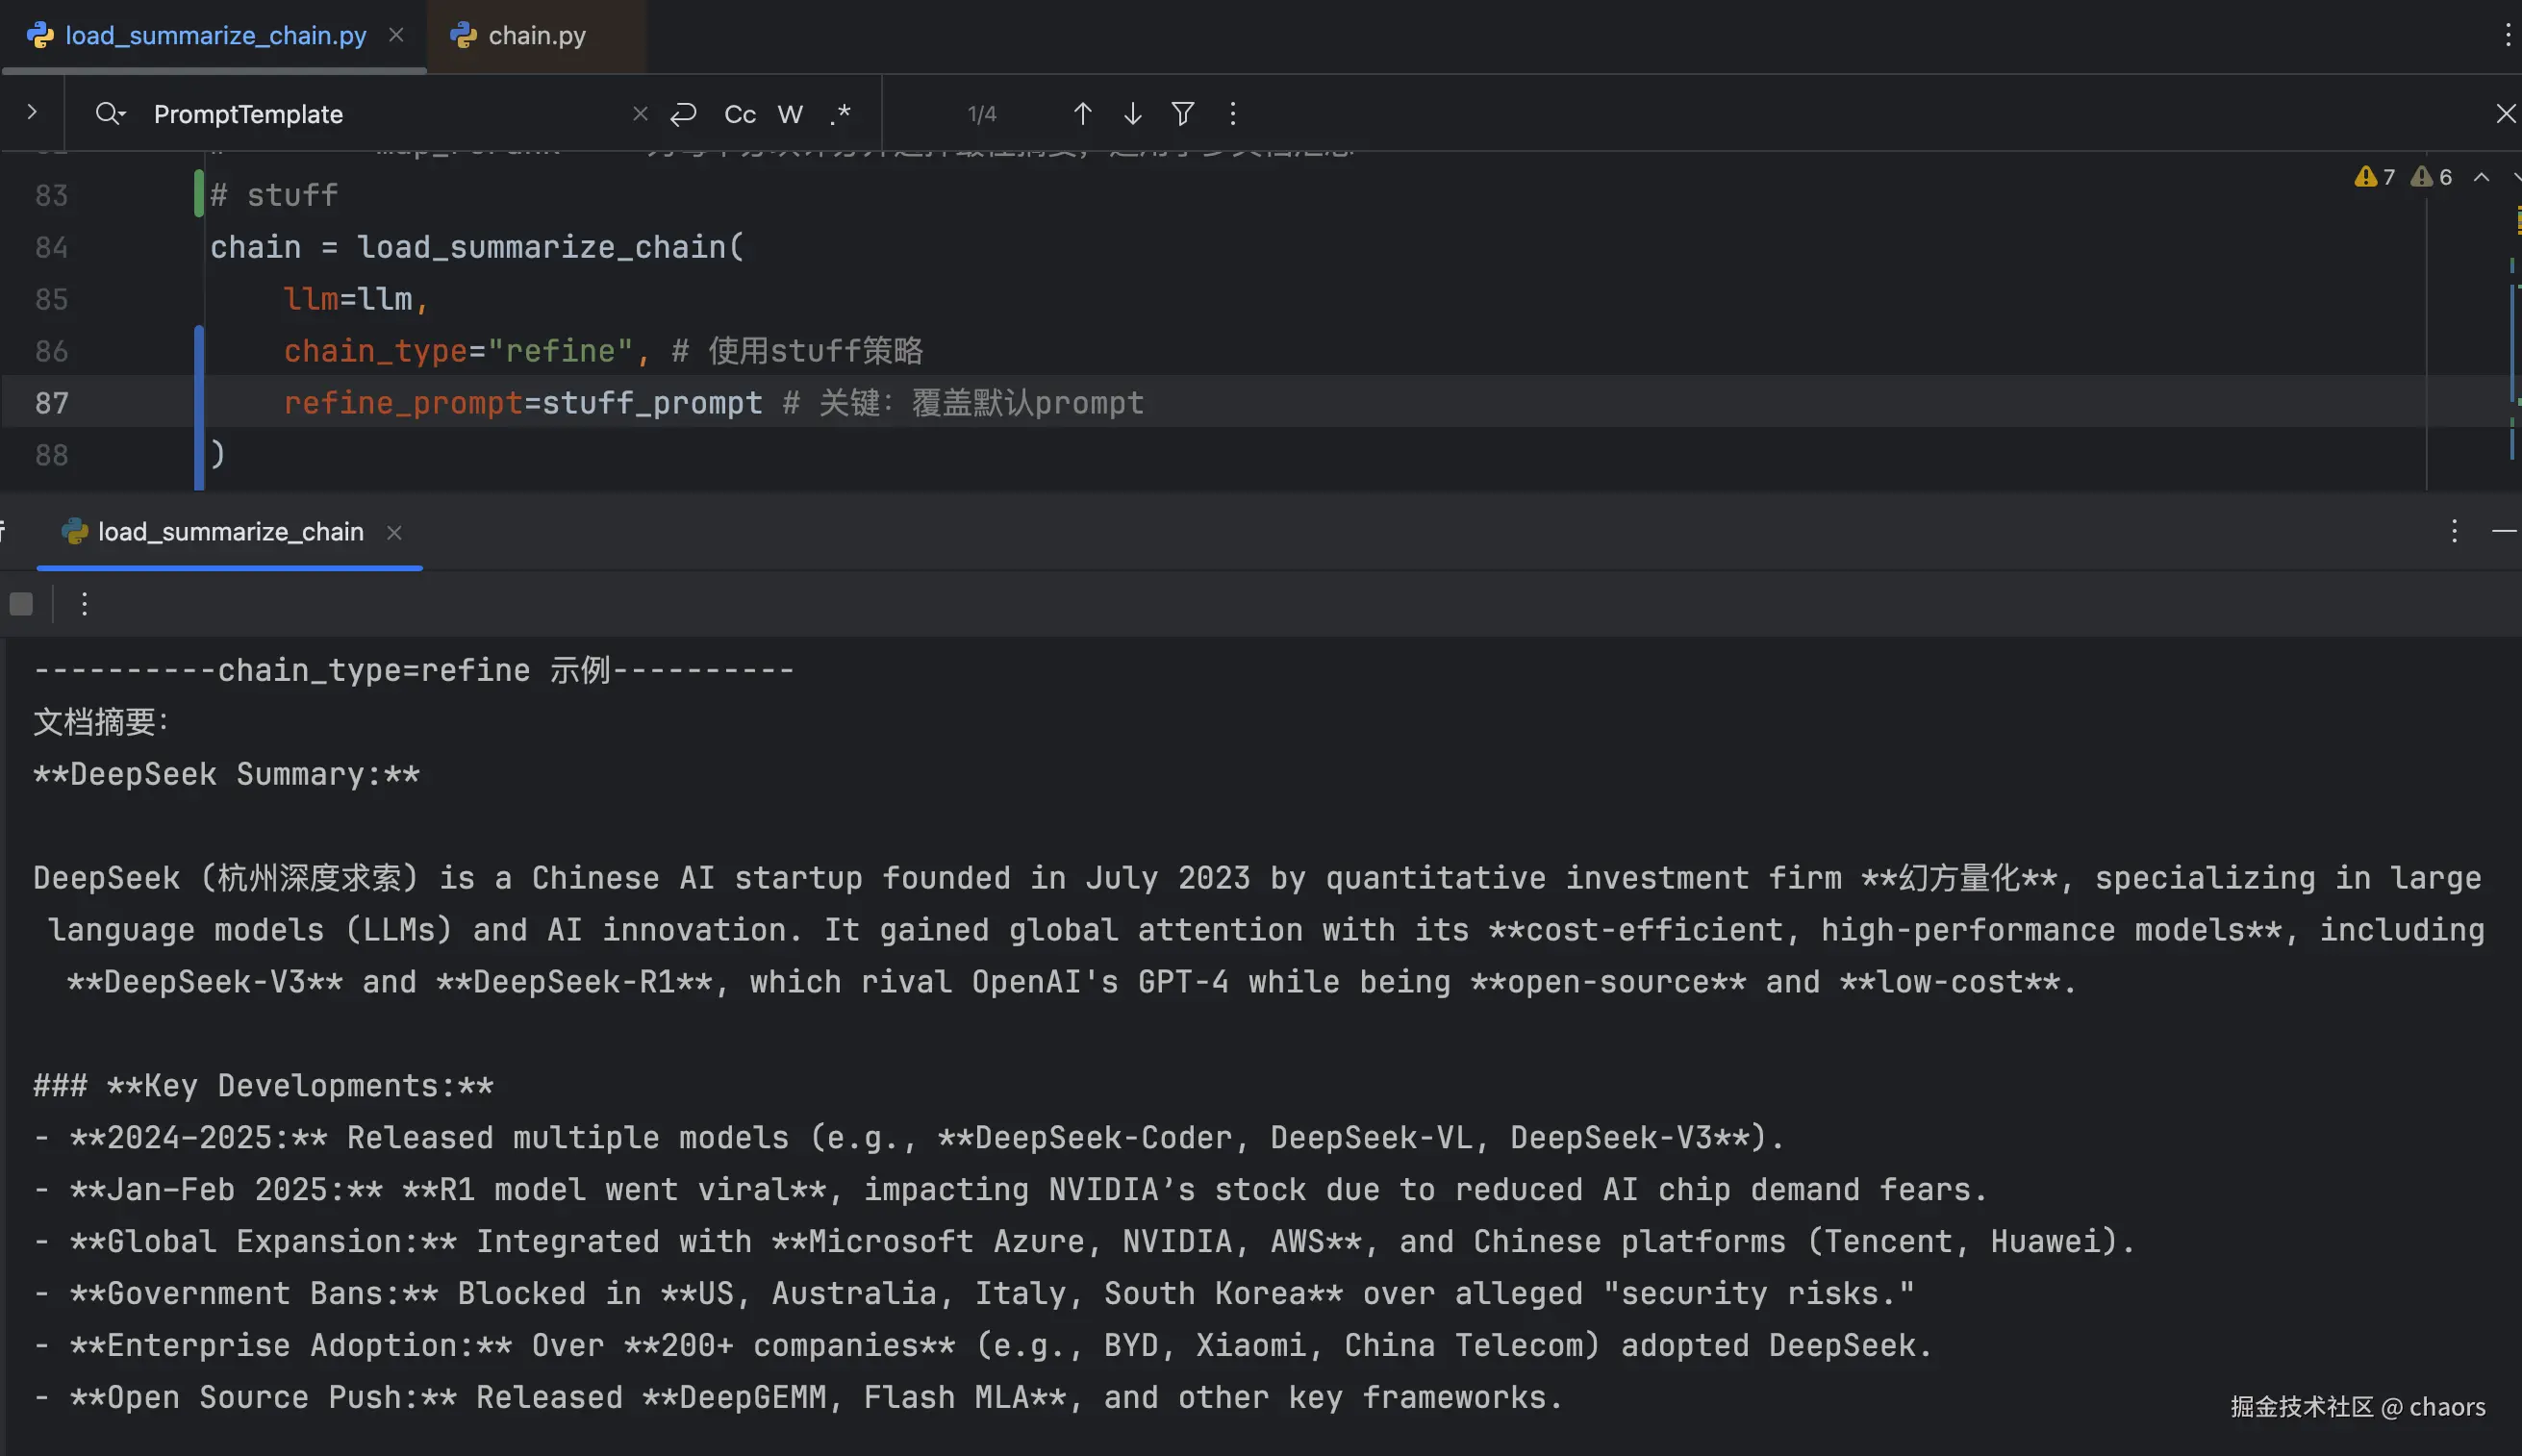Click the '文档摘要:' console output line
Screen dimensions: 2522x1456
click(101, 722)
